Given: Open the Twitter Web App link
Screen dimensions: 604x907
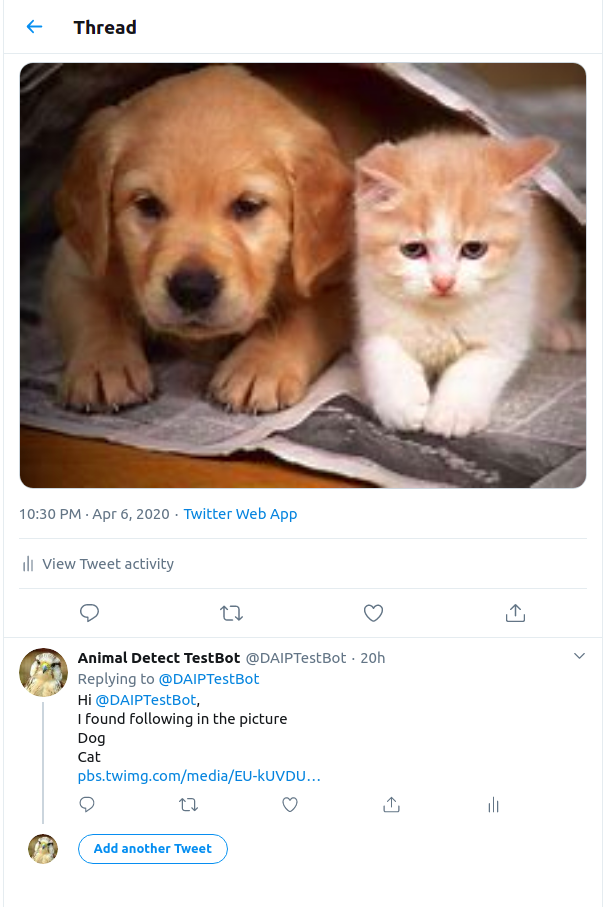Looking at the screenshot, I should pyautogui.click(x=240, y=514).
